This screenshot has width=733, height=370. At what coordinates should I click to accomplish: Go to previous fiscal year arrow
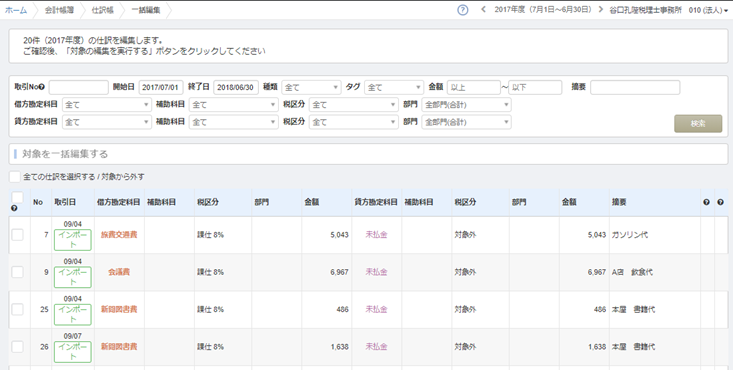[483, 9]
